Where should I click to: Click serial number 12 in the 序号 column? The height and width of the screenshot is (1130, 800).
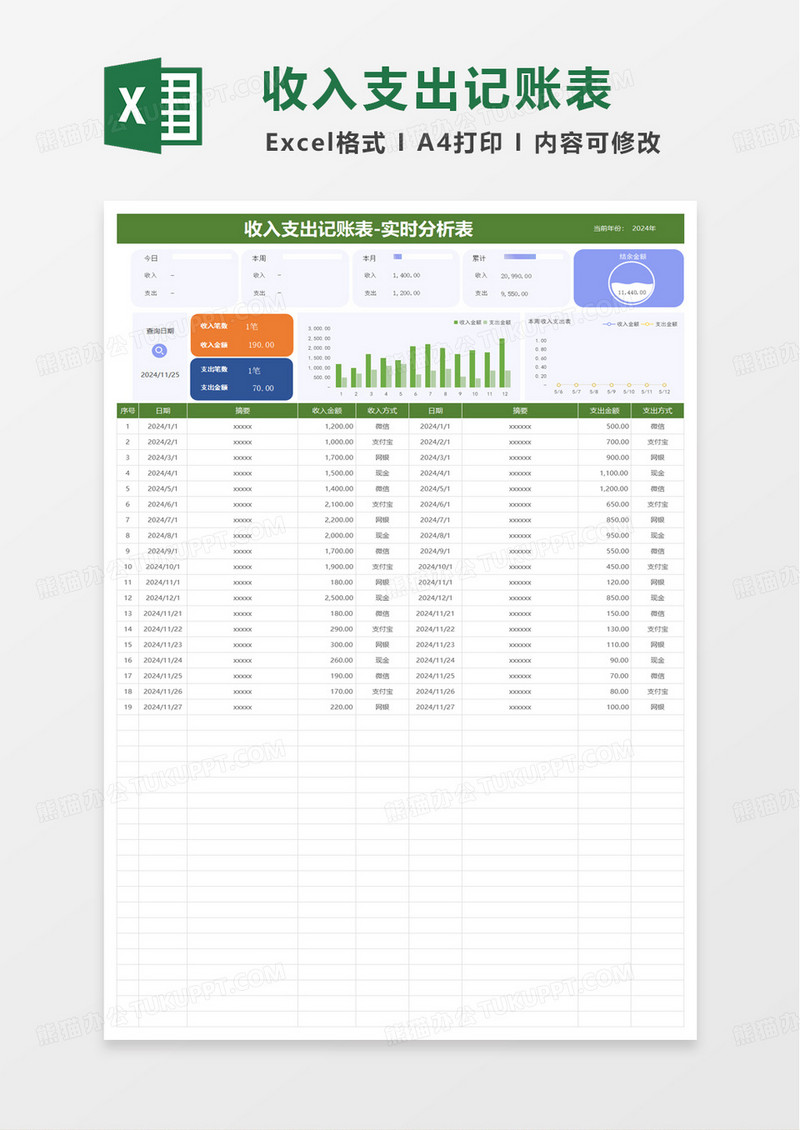click(128, 598)
